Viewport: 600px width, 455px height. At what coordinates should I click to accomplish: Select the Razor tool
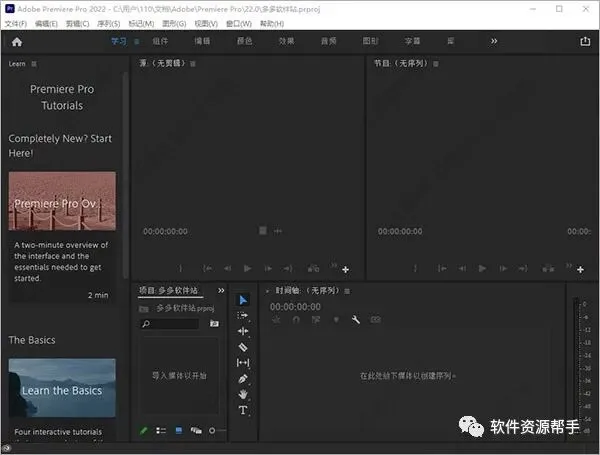[243, 347]
